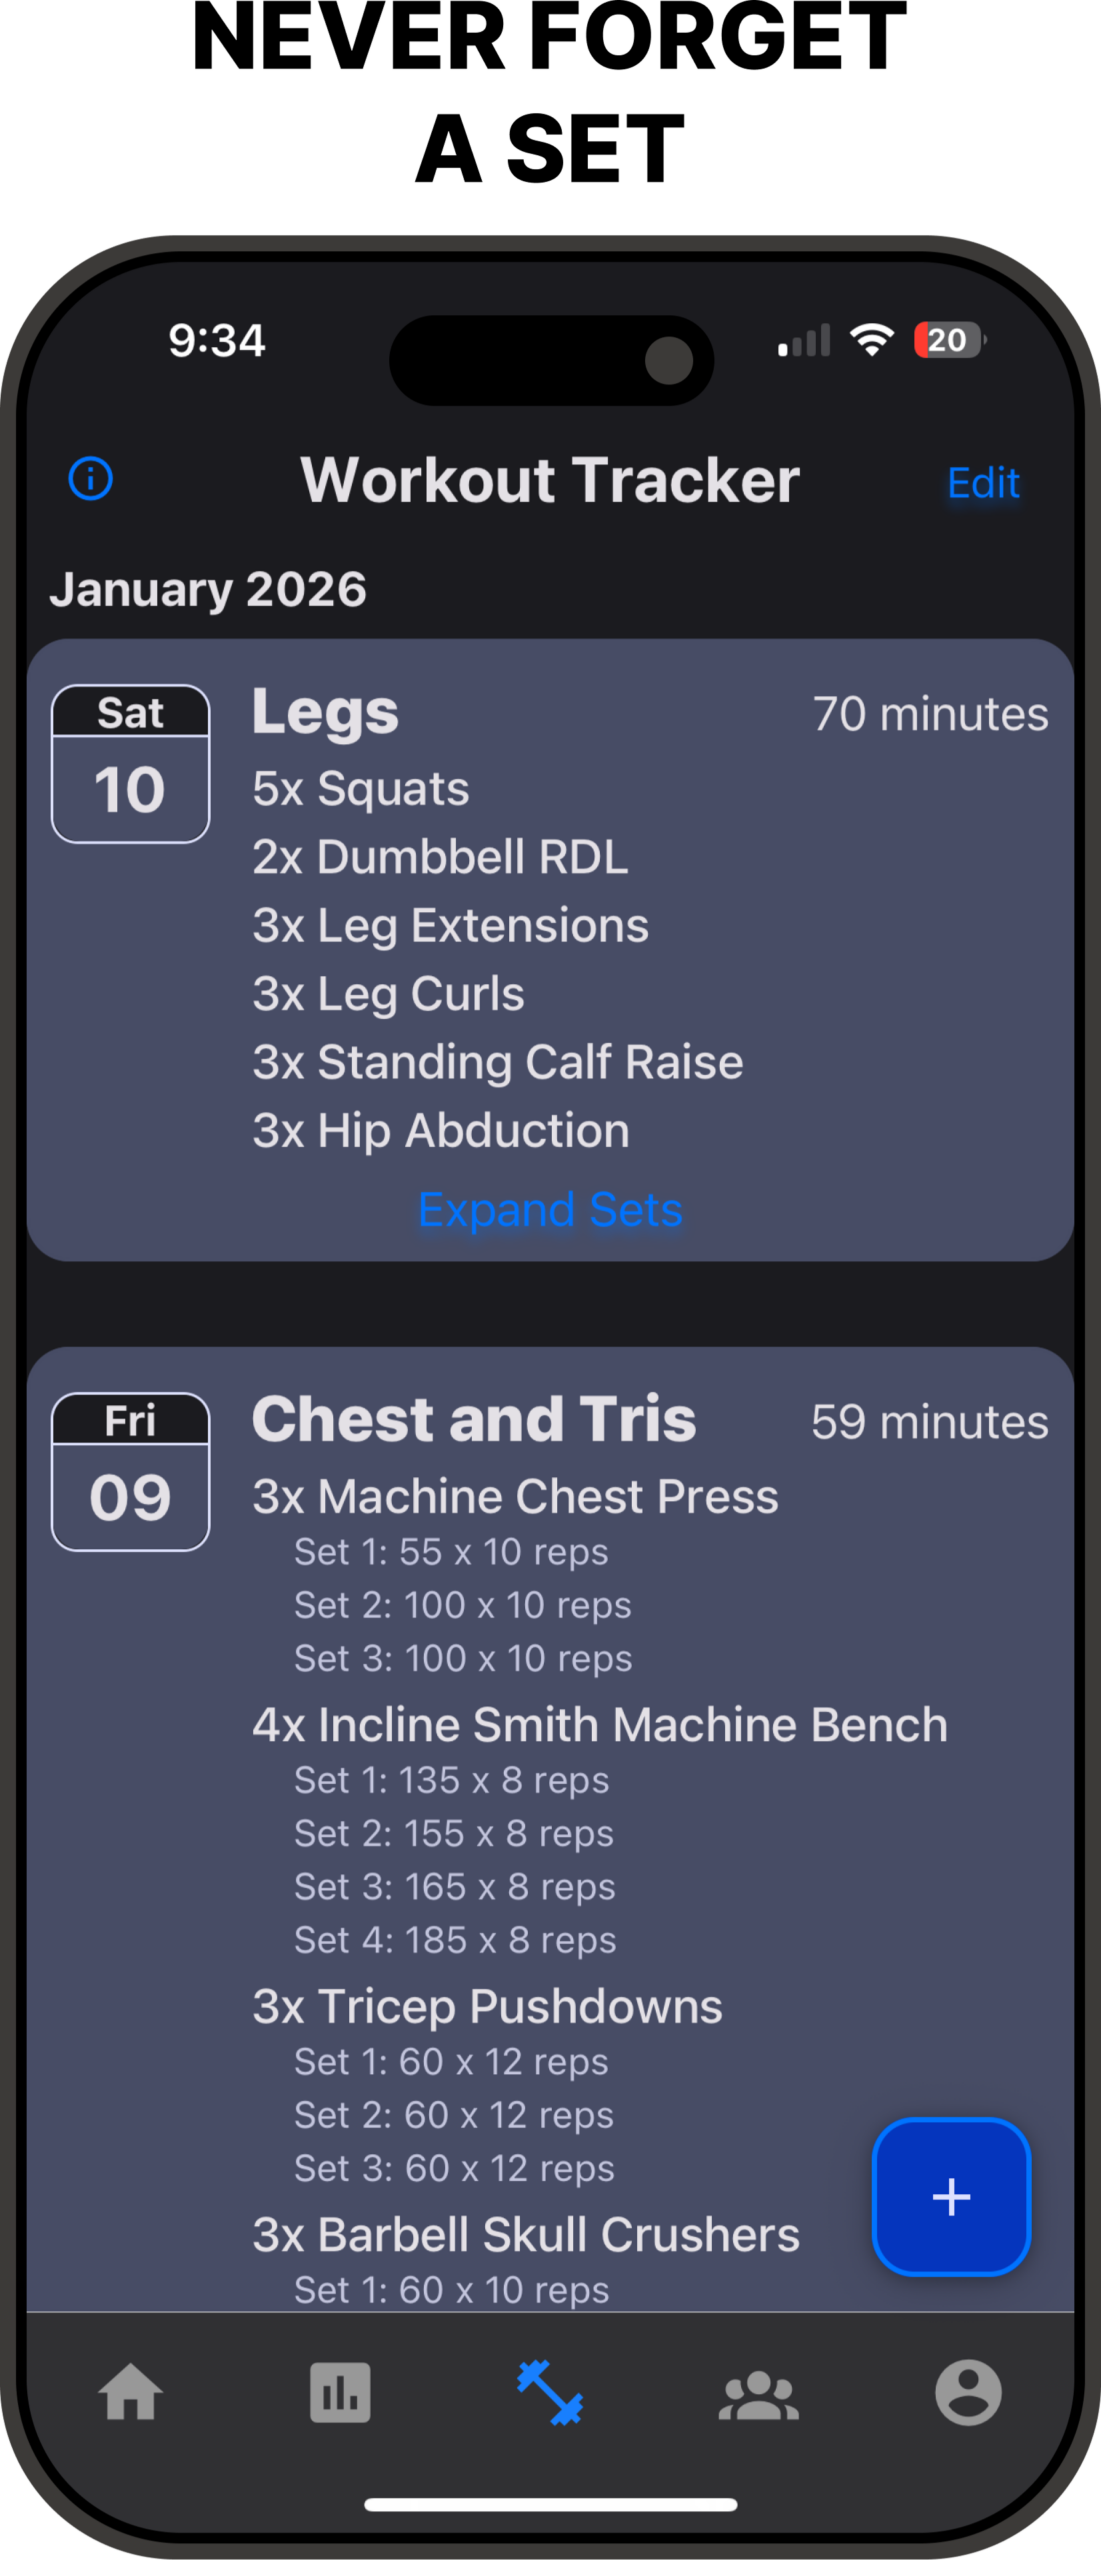Select the dumbbell workouts tab
This screenshot has width=1101, height=2560.
coord(550,2392)
